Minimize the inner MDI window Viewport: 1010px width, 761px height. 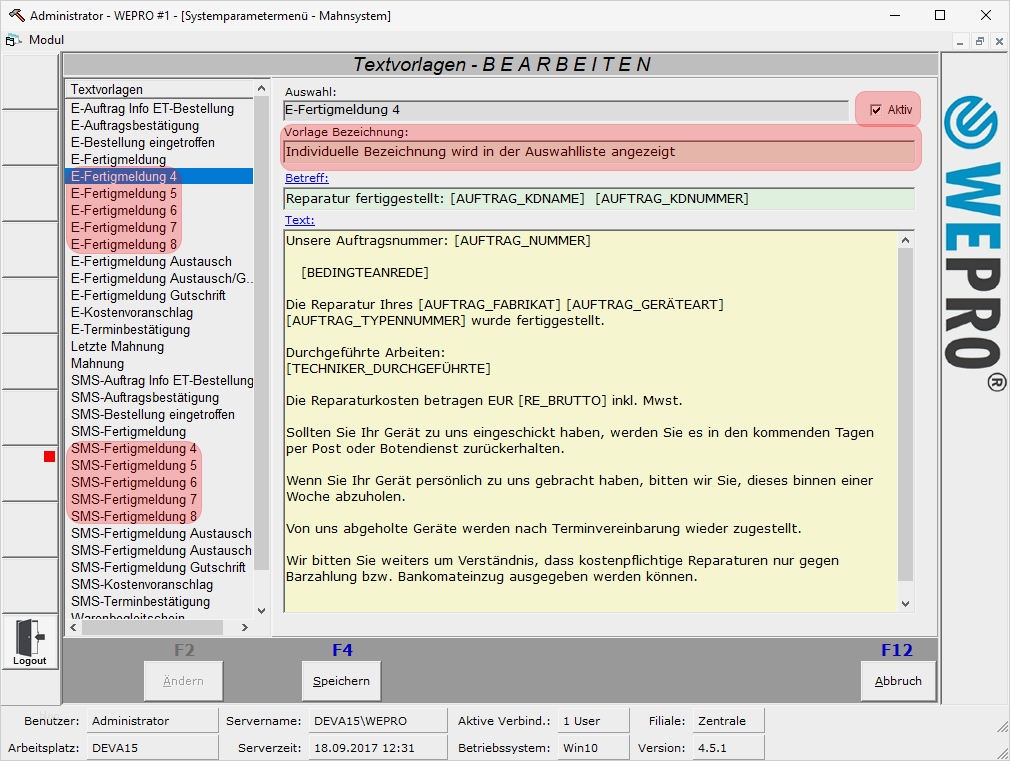click(x=961, y=40)
